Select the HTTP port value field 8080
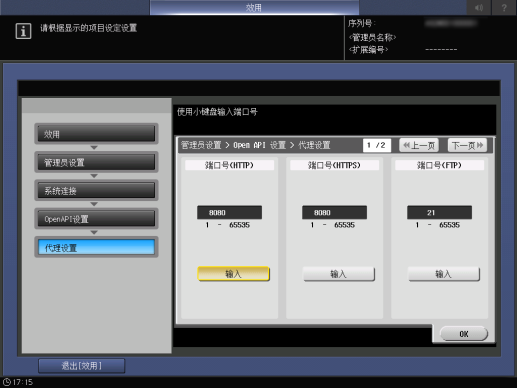Screen dimensions: 517x388 pos(229,212)
